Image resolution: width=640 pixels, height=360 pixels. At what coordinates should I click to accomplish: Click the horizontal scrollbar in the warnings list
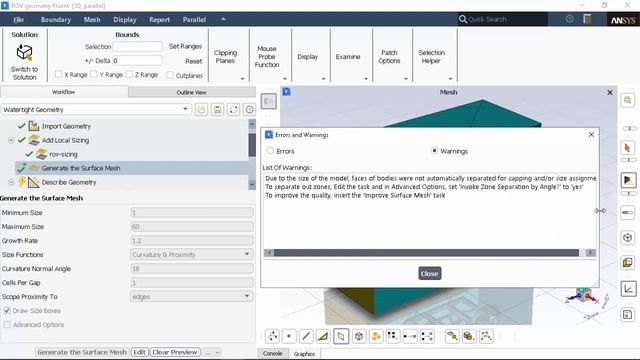[426, 253]
